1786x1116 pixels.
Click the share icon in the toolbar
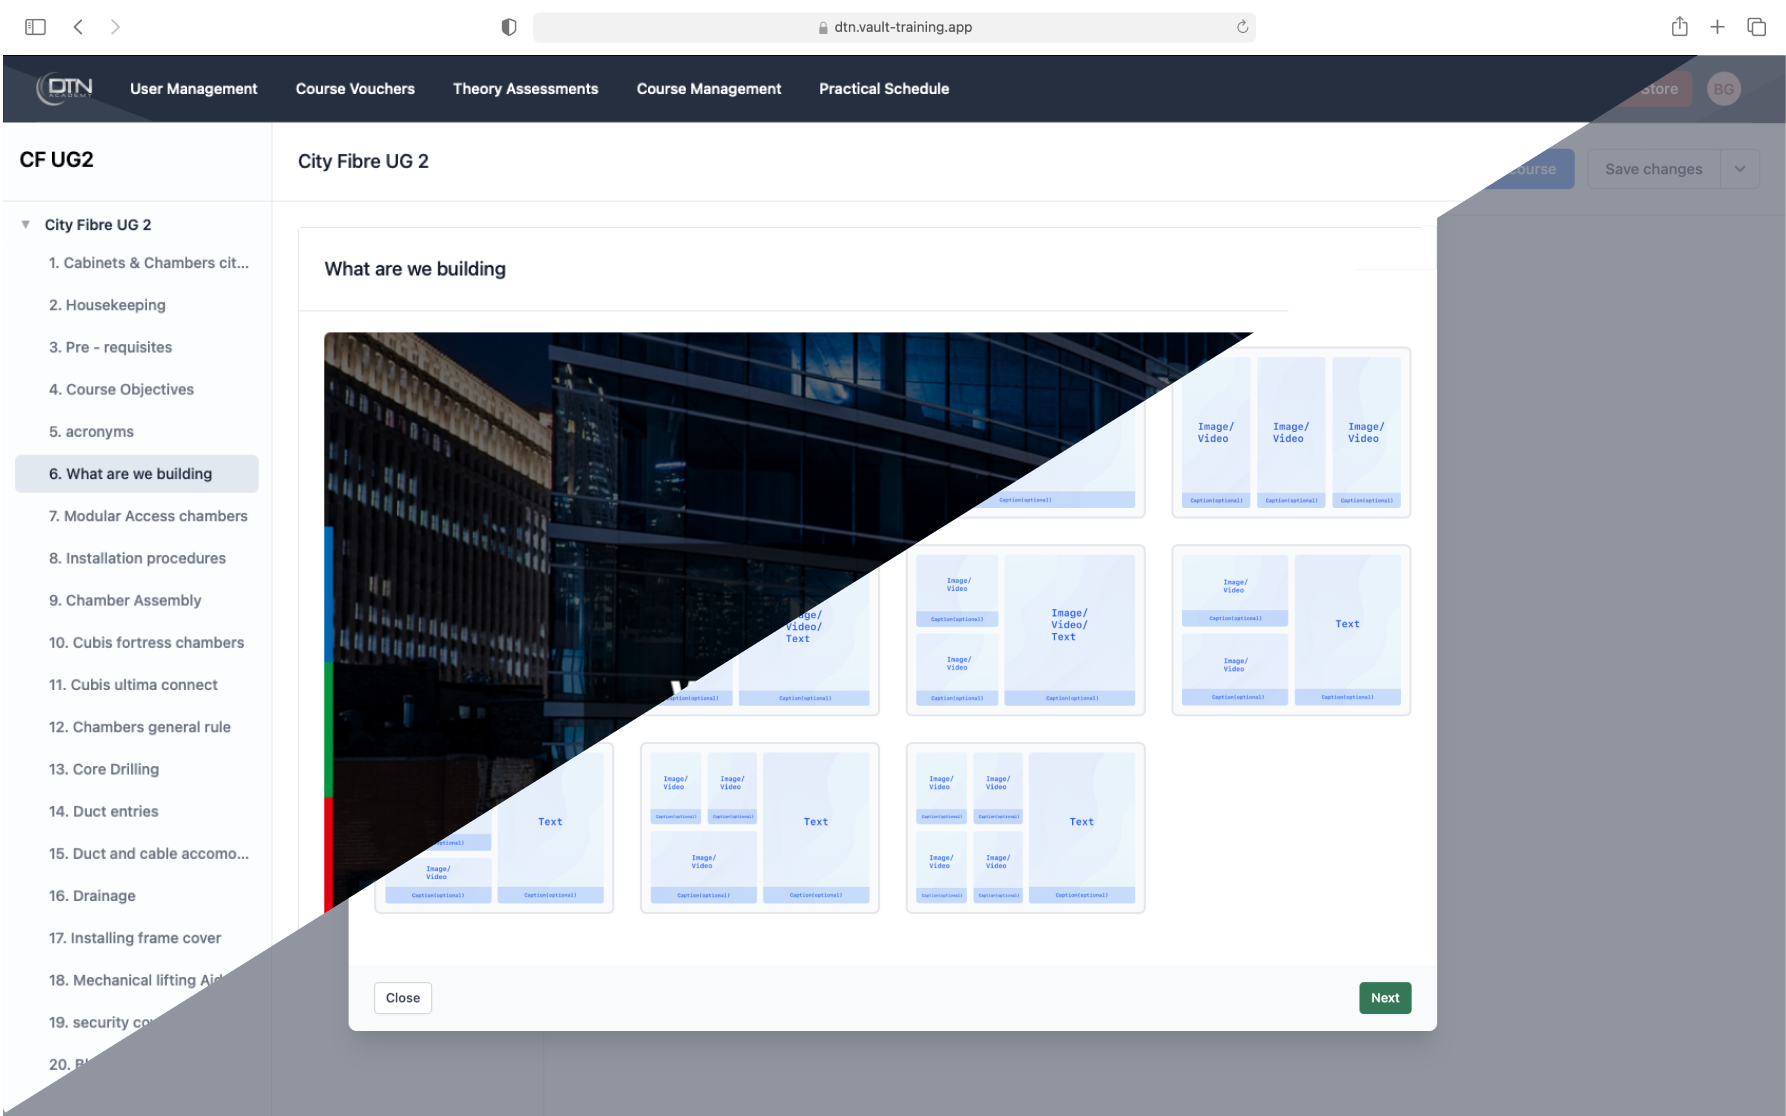click(x=1680, y=26)
